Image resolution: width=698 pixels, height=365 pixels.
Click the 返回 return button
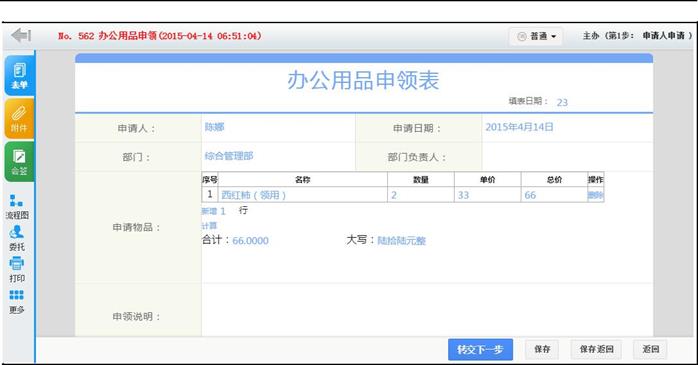(650, 349)
